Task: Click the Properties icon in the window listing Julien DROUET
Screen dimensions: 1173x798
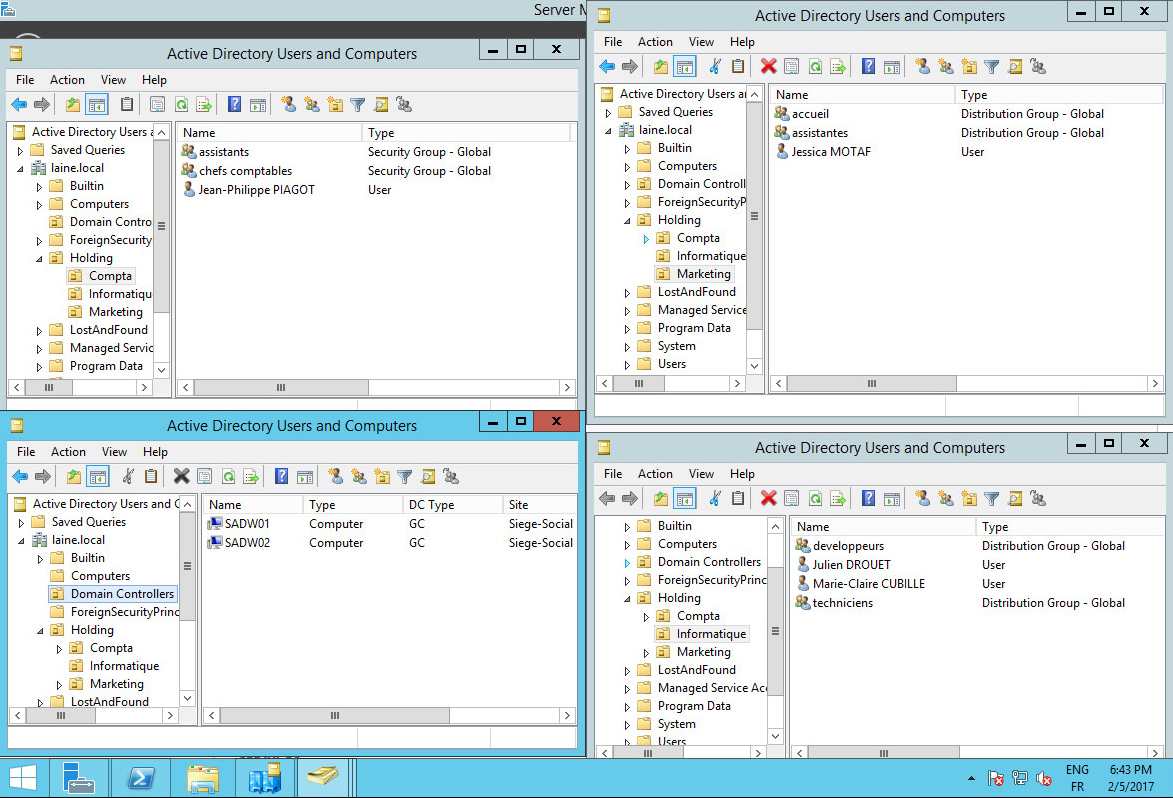Action: [791, 499]
